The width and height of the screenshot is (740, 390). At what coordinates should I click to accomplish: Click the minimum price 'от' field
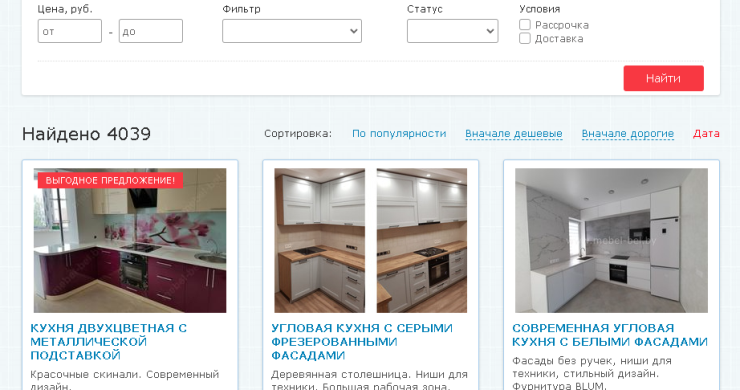coord(70,31)
